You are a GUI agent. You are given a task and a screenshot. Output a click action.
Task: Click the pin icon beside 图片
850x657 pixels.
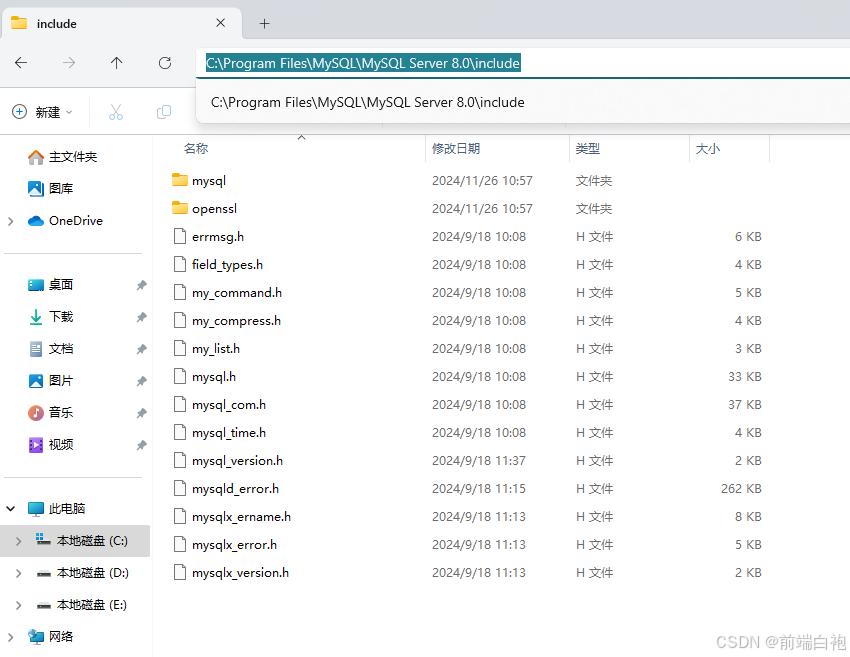pos(141,381)
